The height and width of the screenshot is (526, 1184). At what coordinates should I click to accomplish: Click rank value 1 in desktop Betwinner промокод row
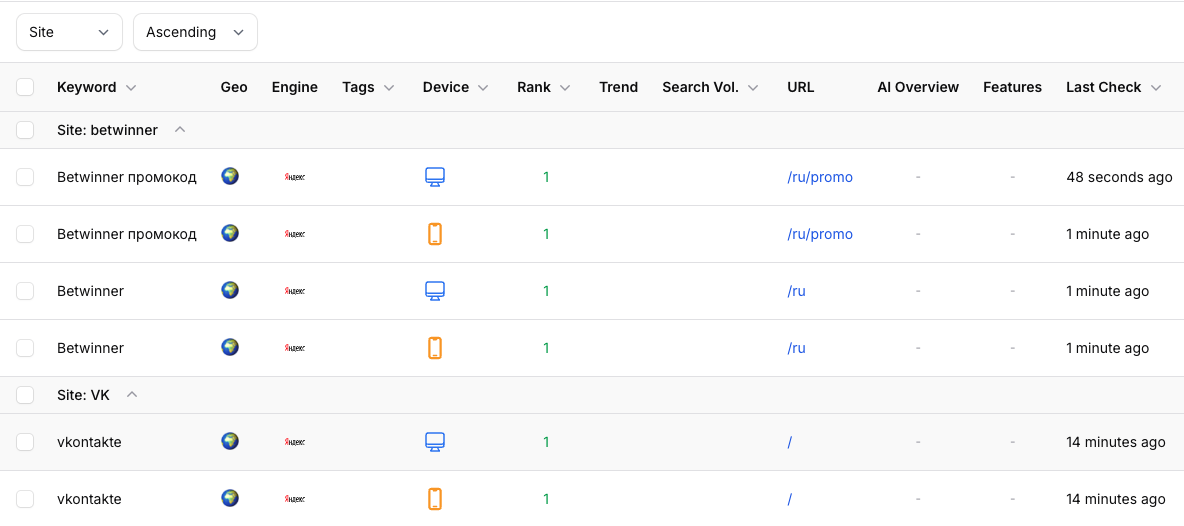click(x=546, y=177)
